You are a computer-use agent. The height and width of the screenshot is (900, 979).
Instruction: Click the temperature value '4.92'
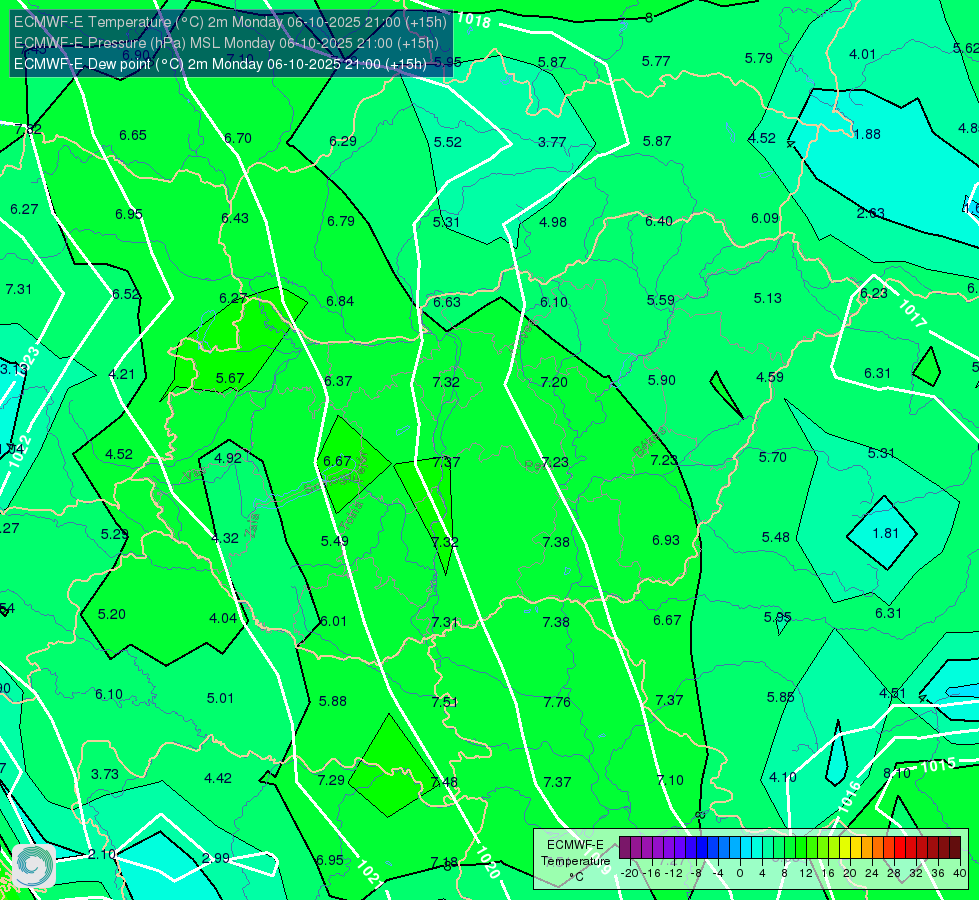tap(228, 458)
